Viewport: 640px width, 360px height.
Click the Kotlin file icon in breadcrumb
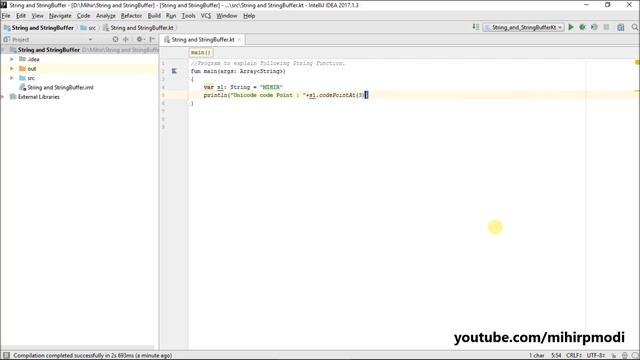tap(106, 28)
